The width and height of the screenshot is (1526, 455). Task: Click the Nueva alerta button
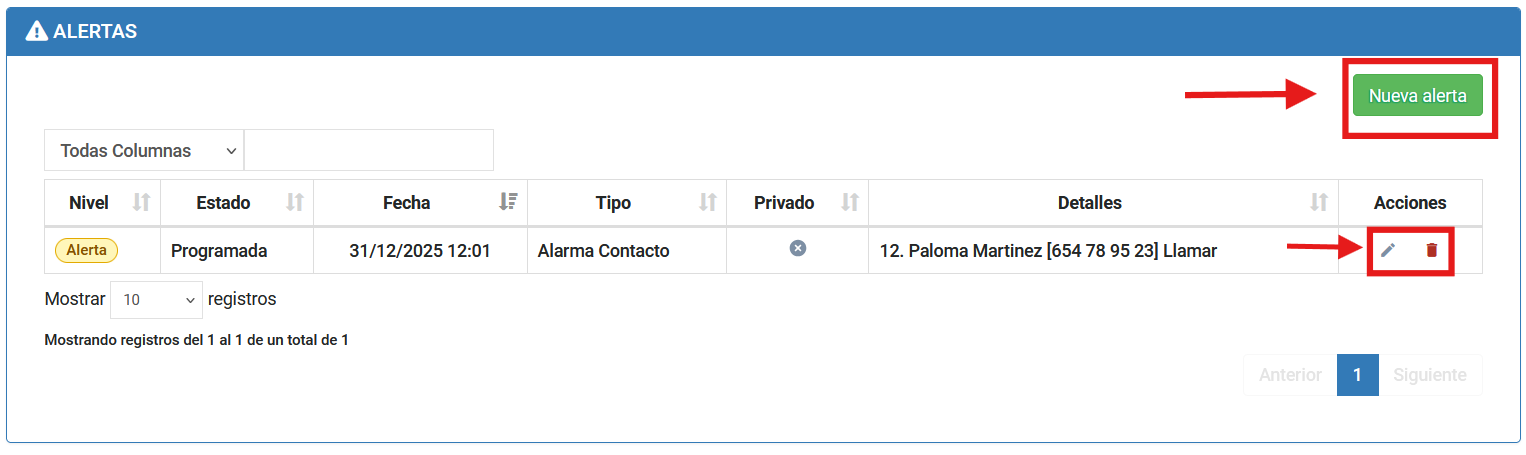click(x=1417, y=96)
